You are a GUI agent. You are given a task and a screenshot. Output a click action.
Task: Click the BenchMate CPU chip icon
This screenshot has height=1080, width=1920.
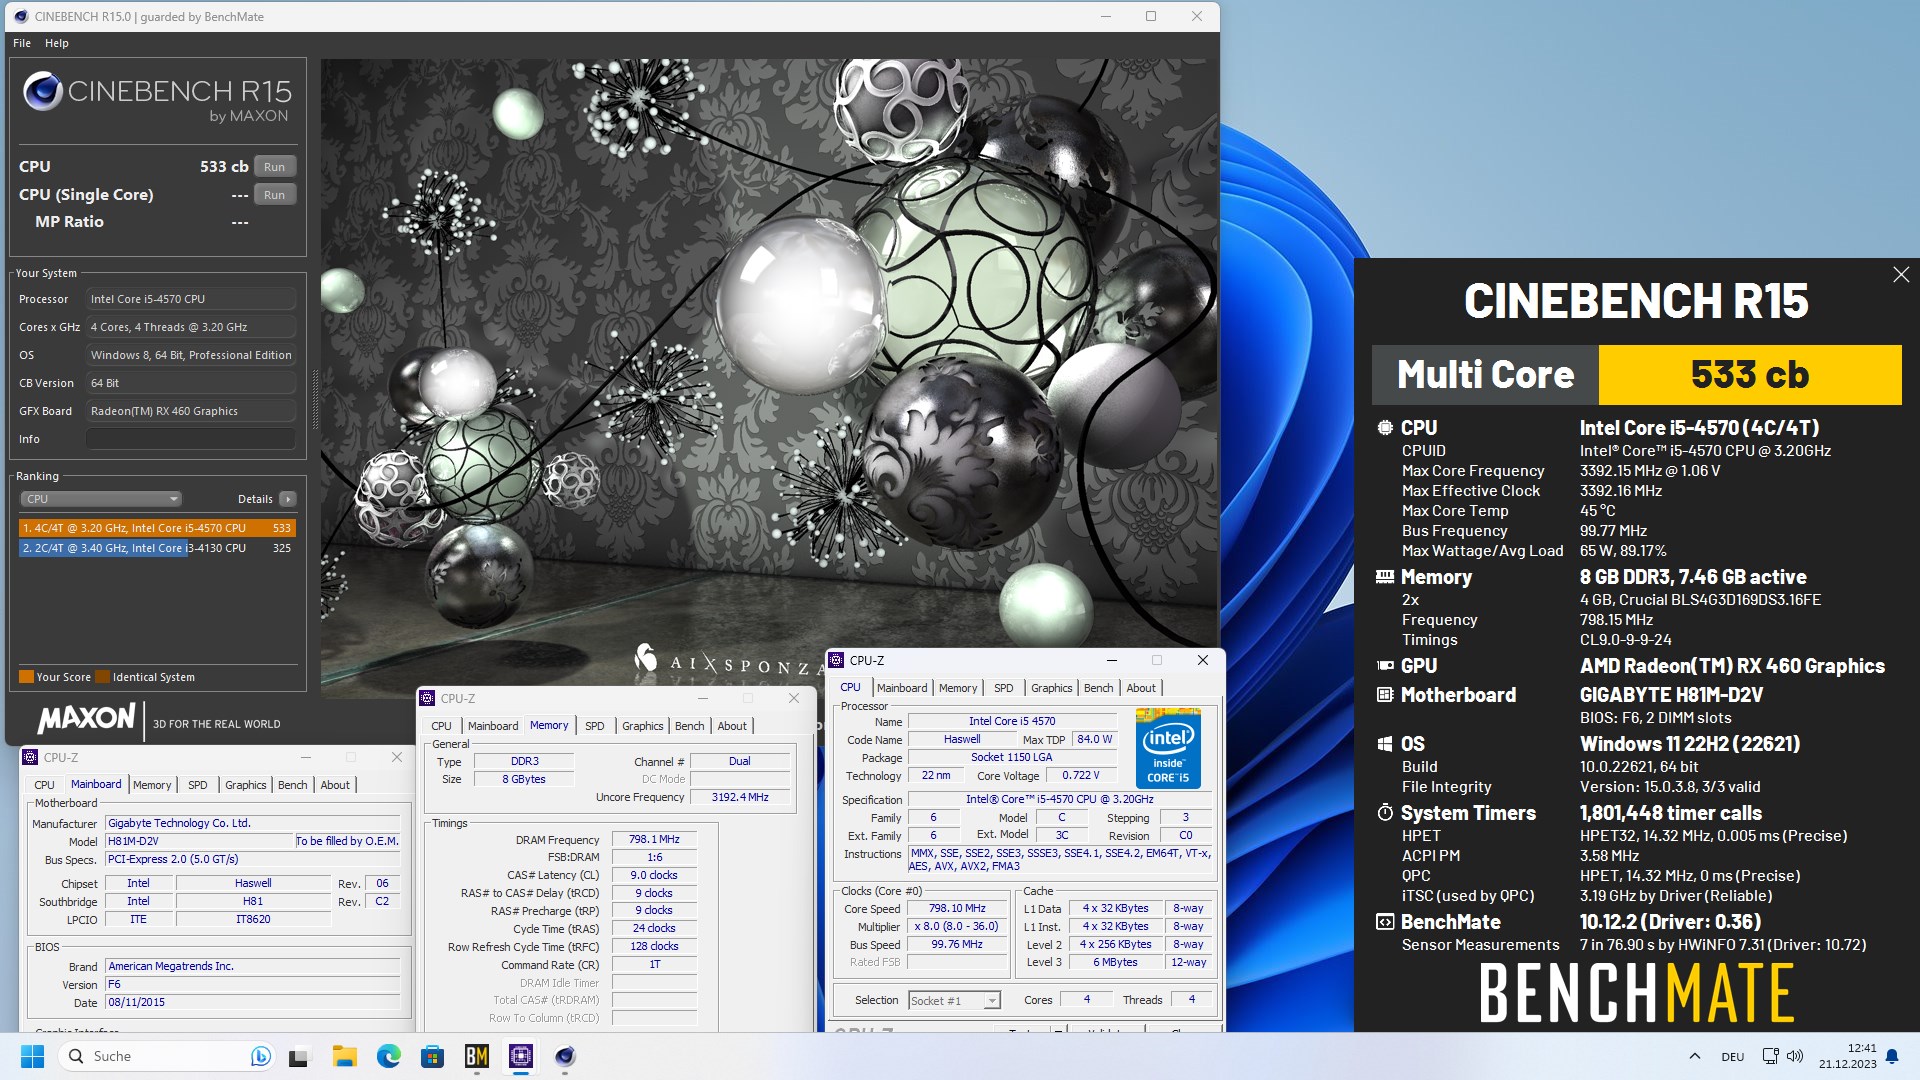tap(1385, 428)
